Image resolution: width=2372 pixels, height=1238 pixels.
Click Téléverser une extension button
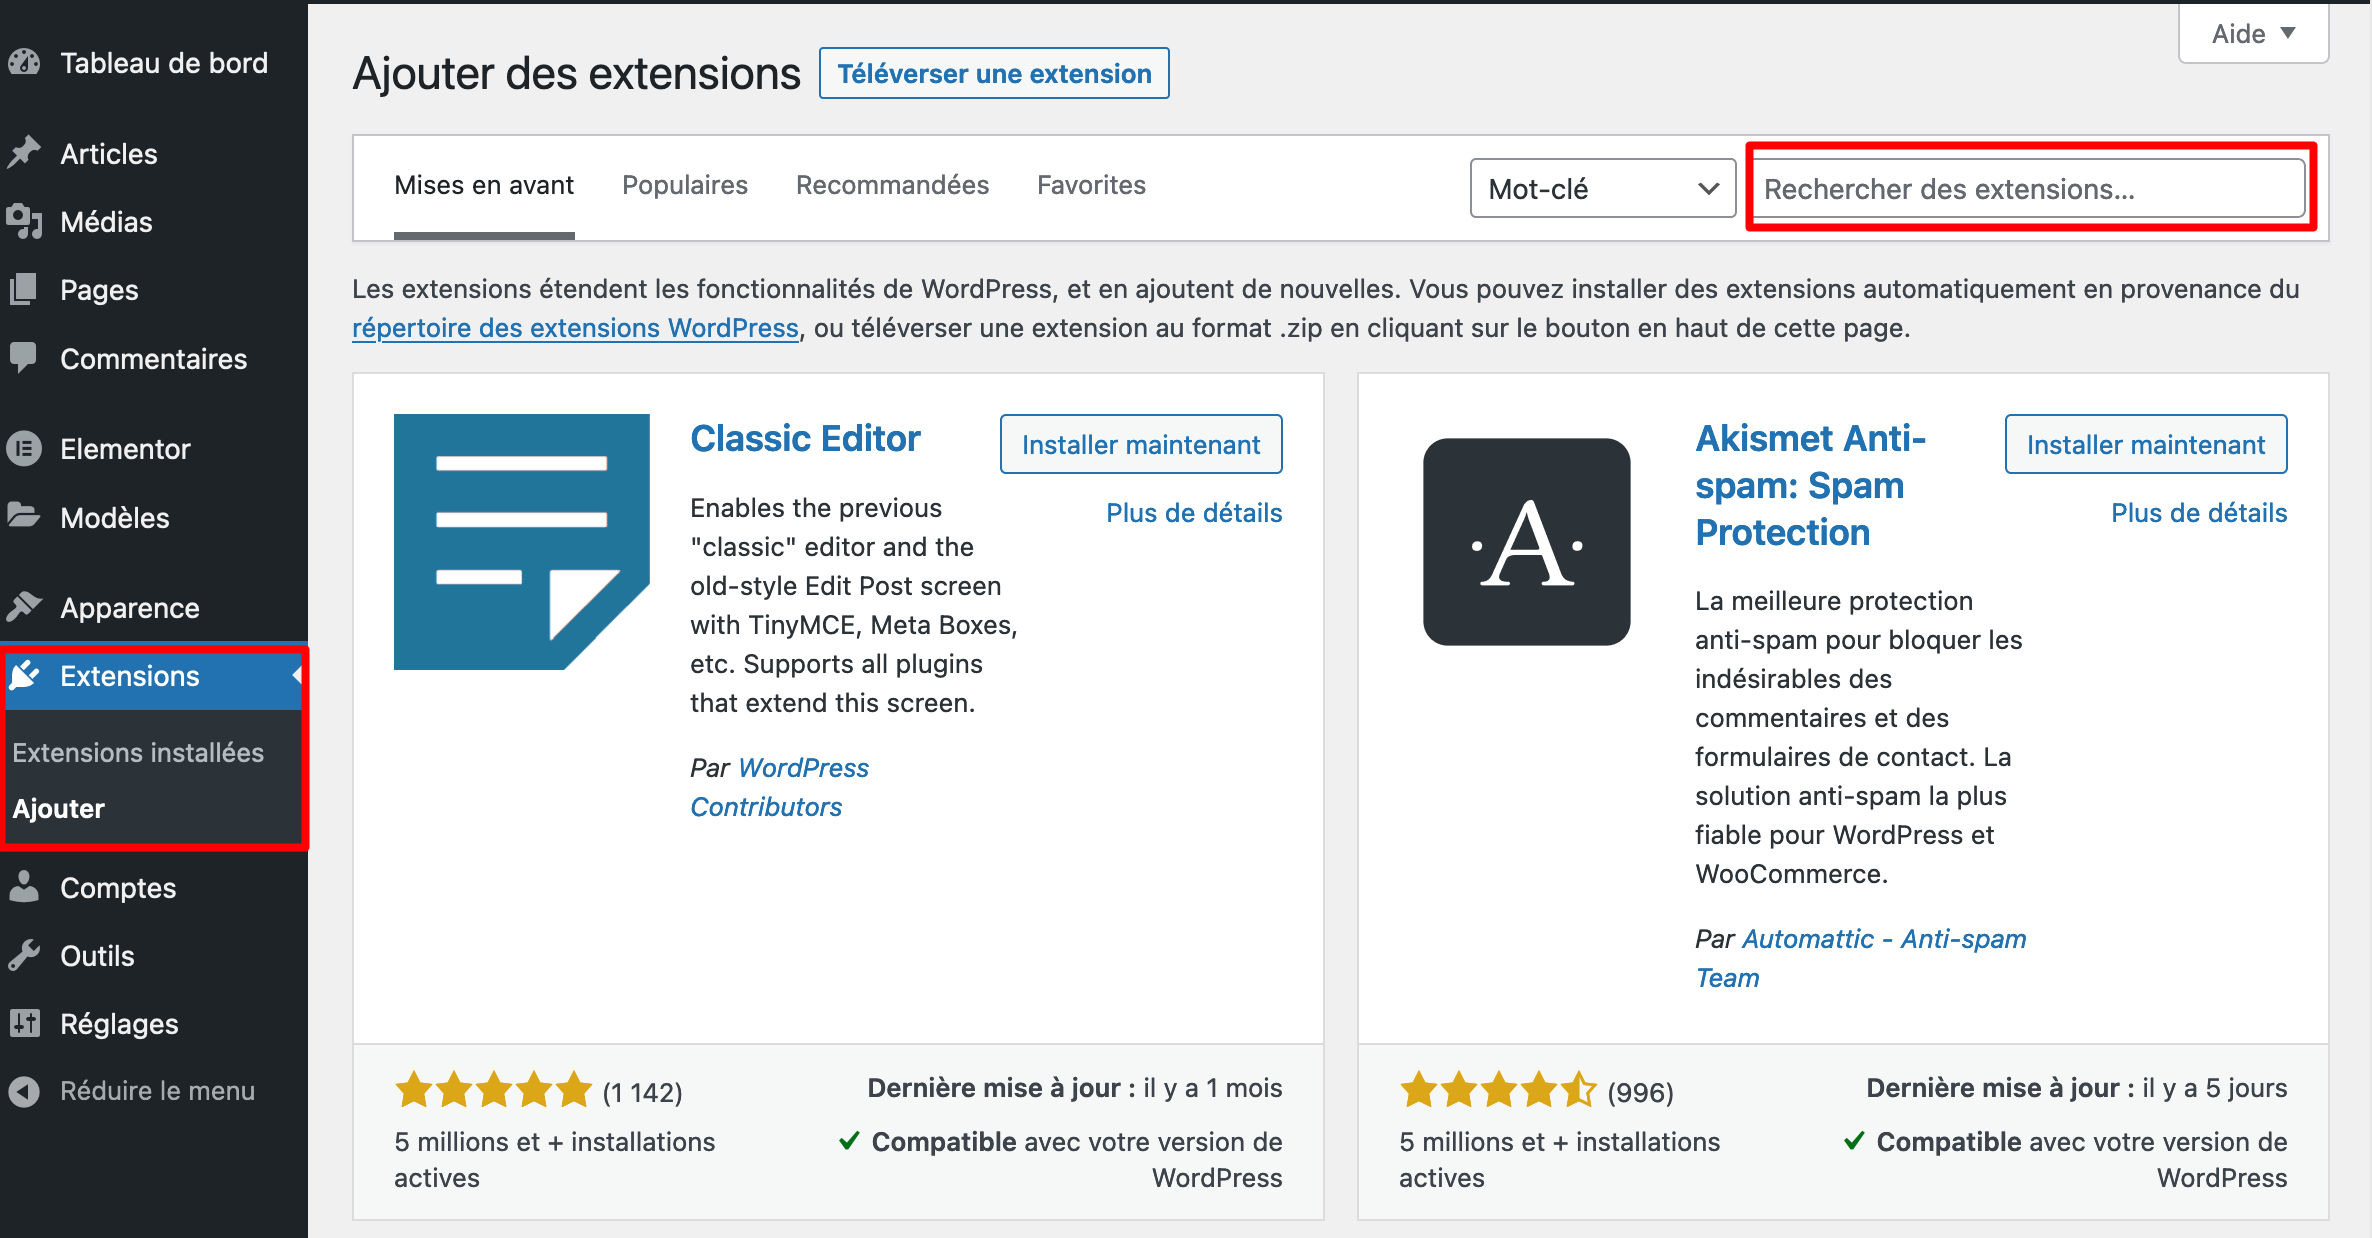pyautogui.click(x=993, y=73)
